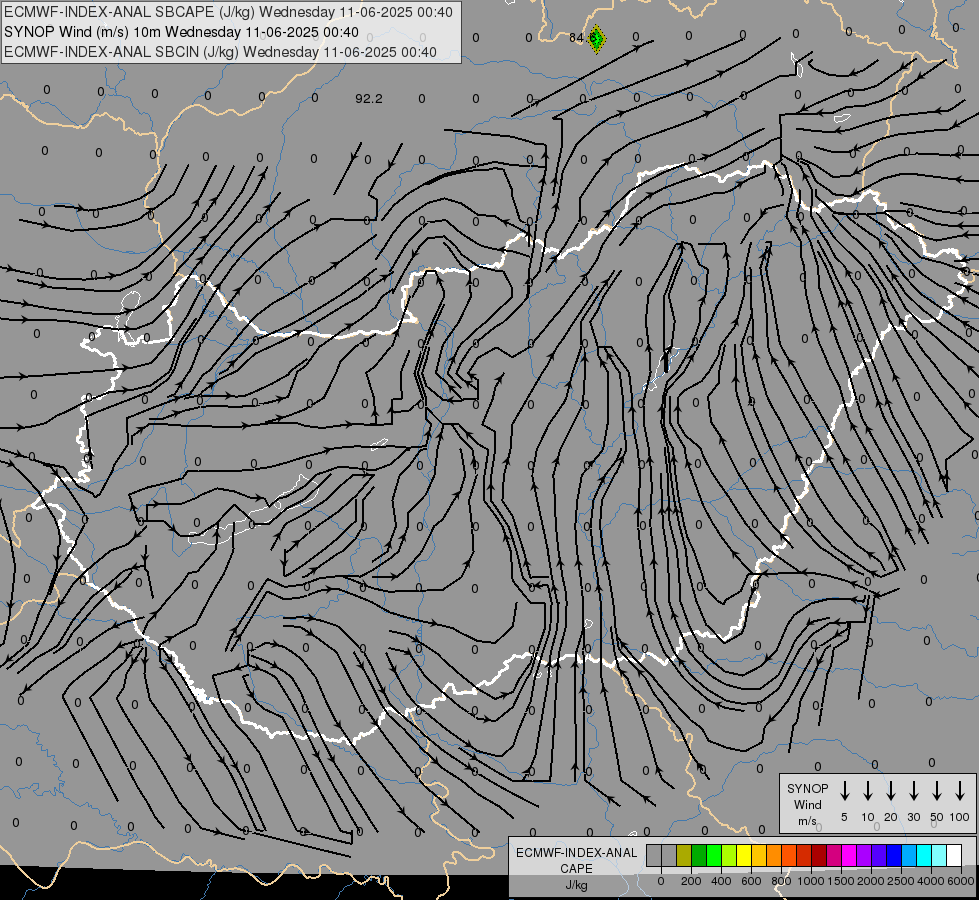The width and height of the screenshot is (979, 900).
Task: Click the 800 tick label on CAPE scale
Action: (781, 881)
